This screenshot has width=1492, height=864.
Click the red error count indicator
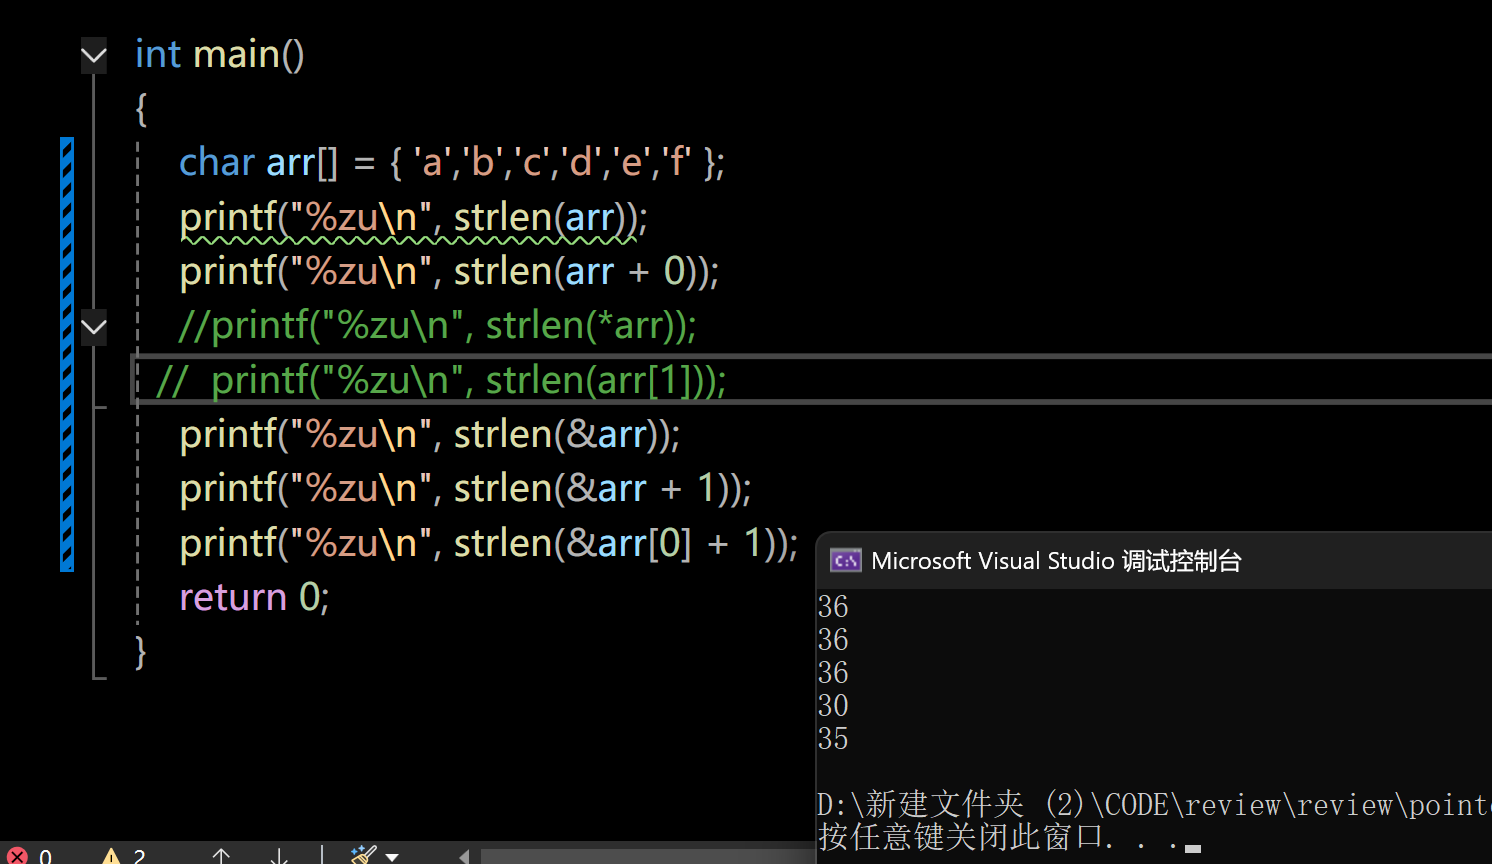click(30, 856)
